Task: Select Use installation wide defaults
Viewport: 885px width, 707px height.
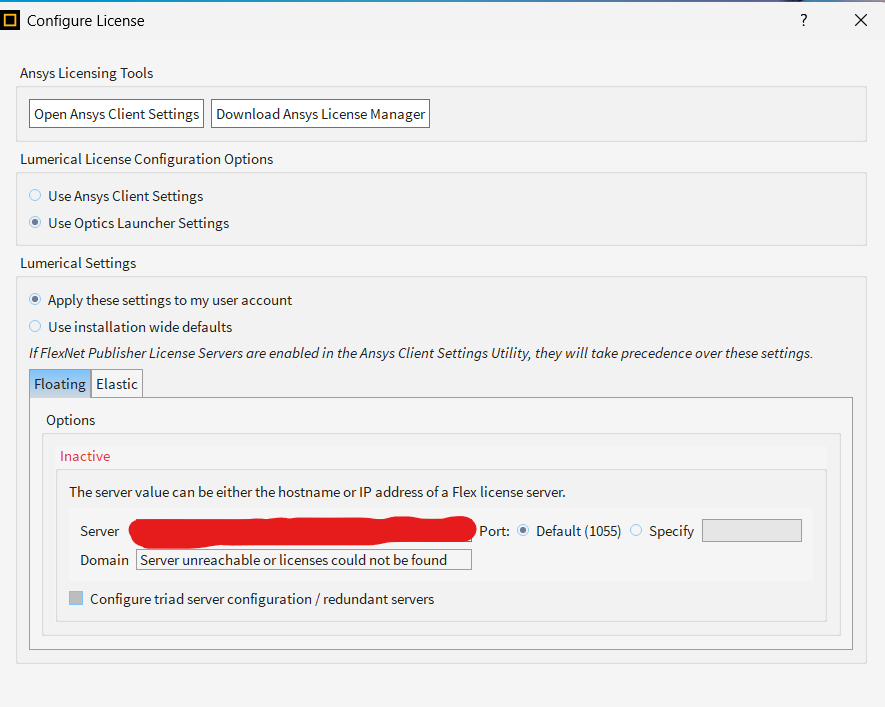Action: pos(36,327)
